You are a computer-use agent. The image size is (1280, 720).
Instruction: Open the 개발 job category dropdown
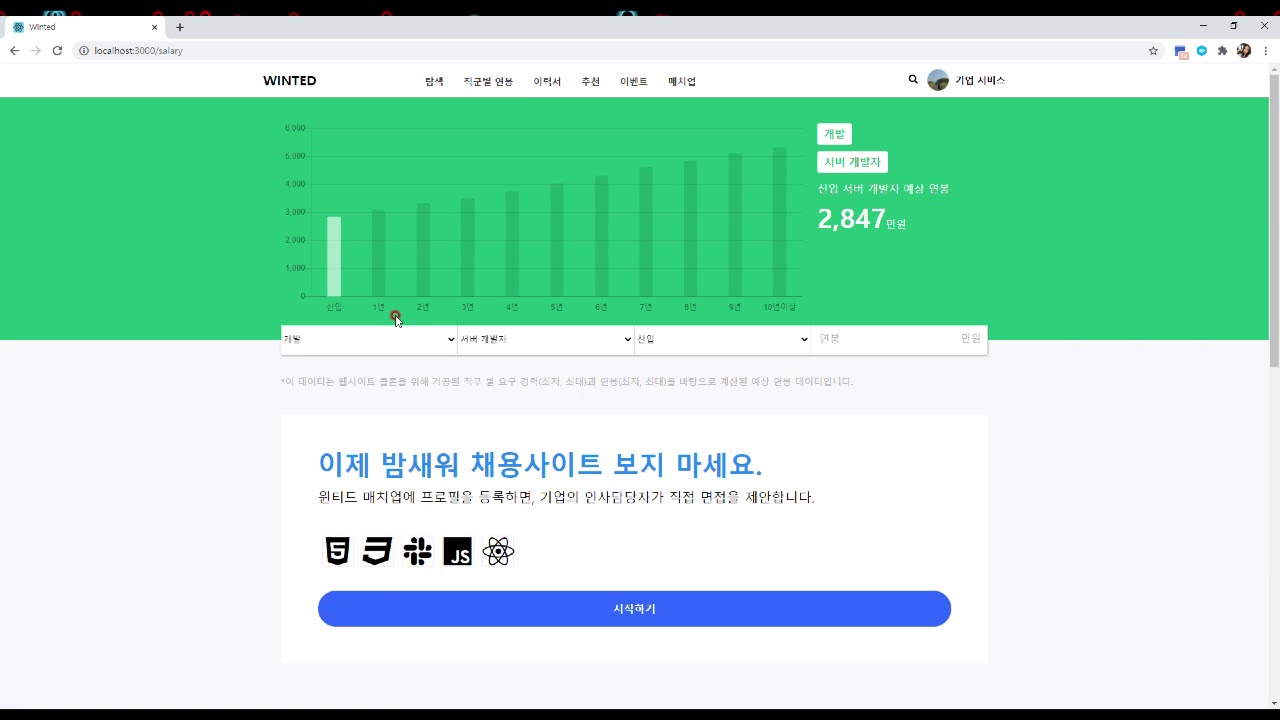[369, 339]
